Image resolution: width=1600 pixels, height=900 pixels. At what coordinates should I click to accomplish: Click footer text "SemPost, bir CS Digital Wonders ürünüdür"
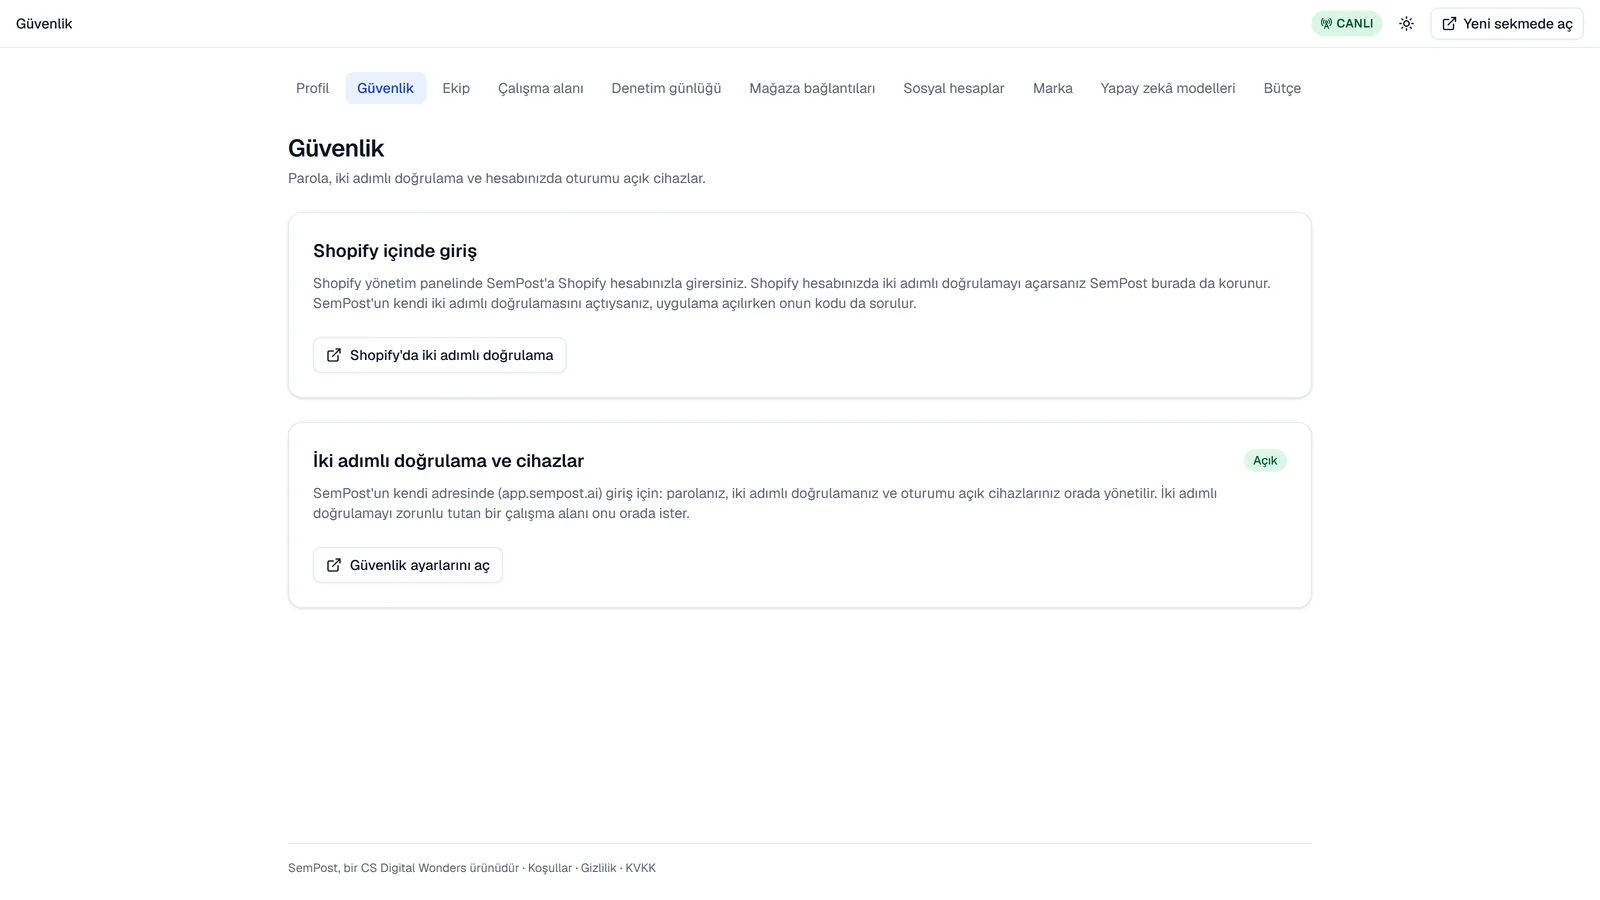404,868
